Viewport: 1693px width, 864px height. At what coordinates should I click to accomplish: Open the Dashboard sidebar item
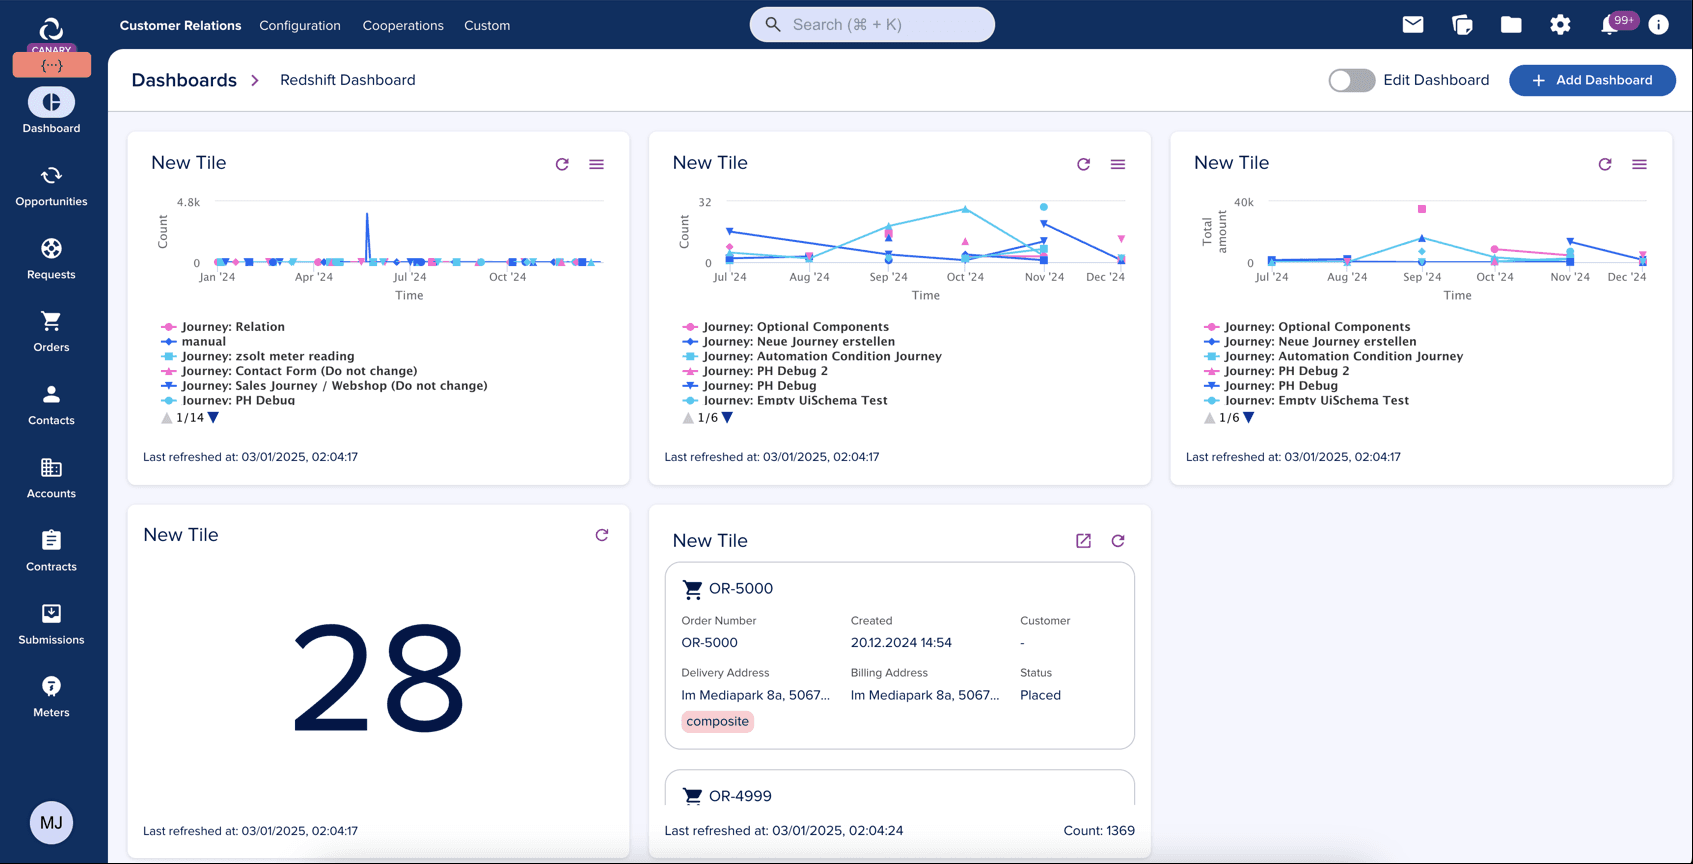[51, 111]
